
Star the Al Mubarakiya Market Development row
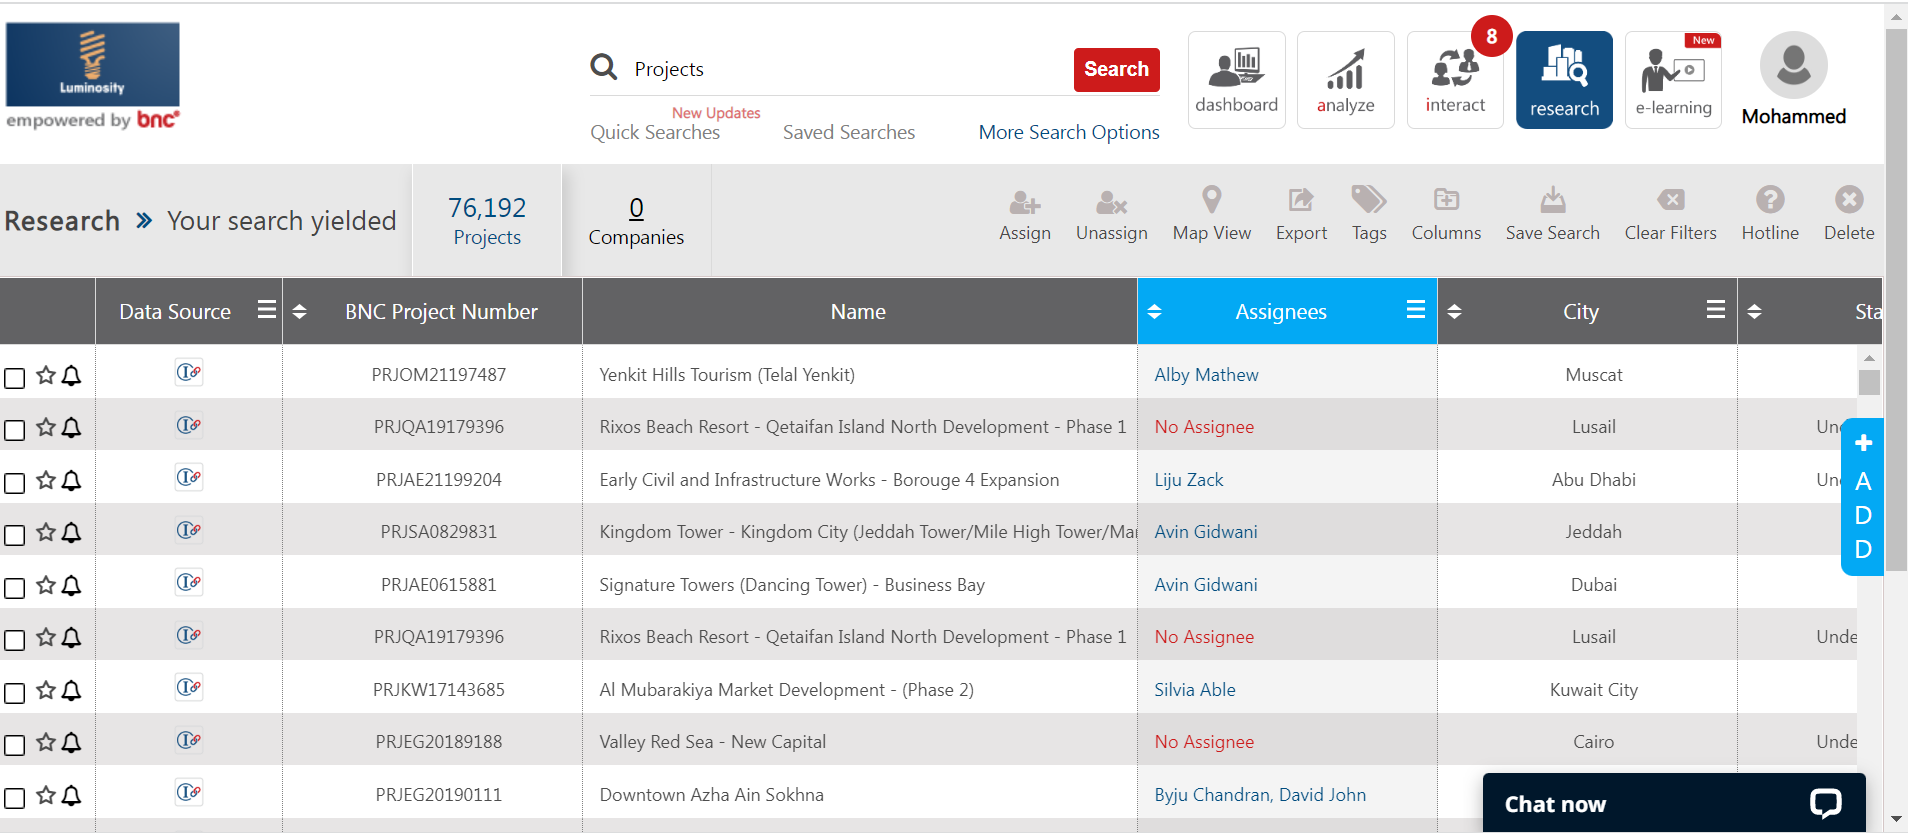(x=46, y=690)
